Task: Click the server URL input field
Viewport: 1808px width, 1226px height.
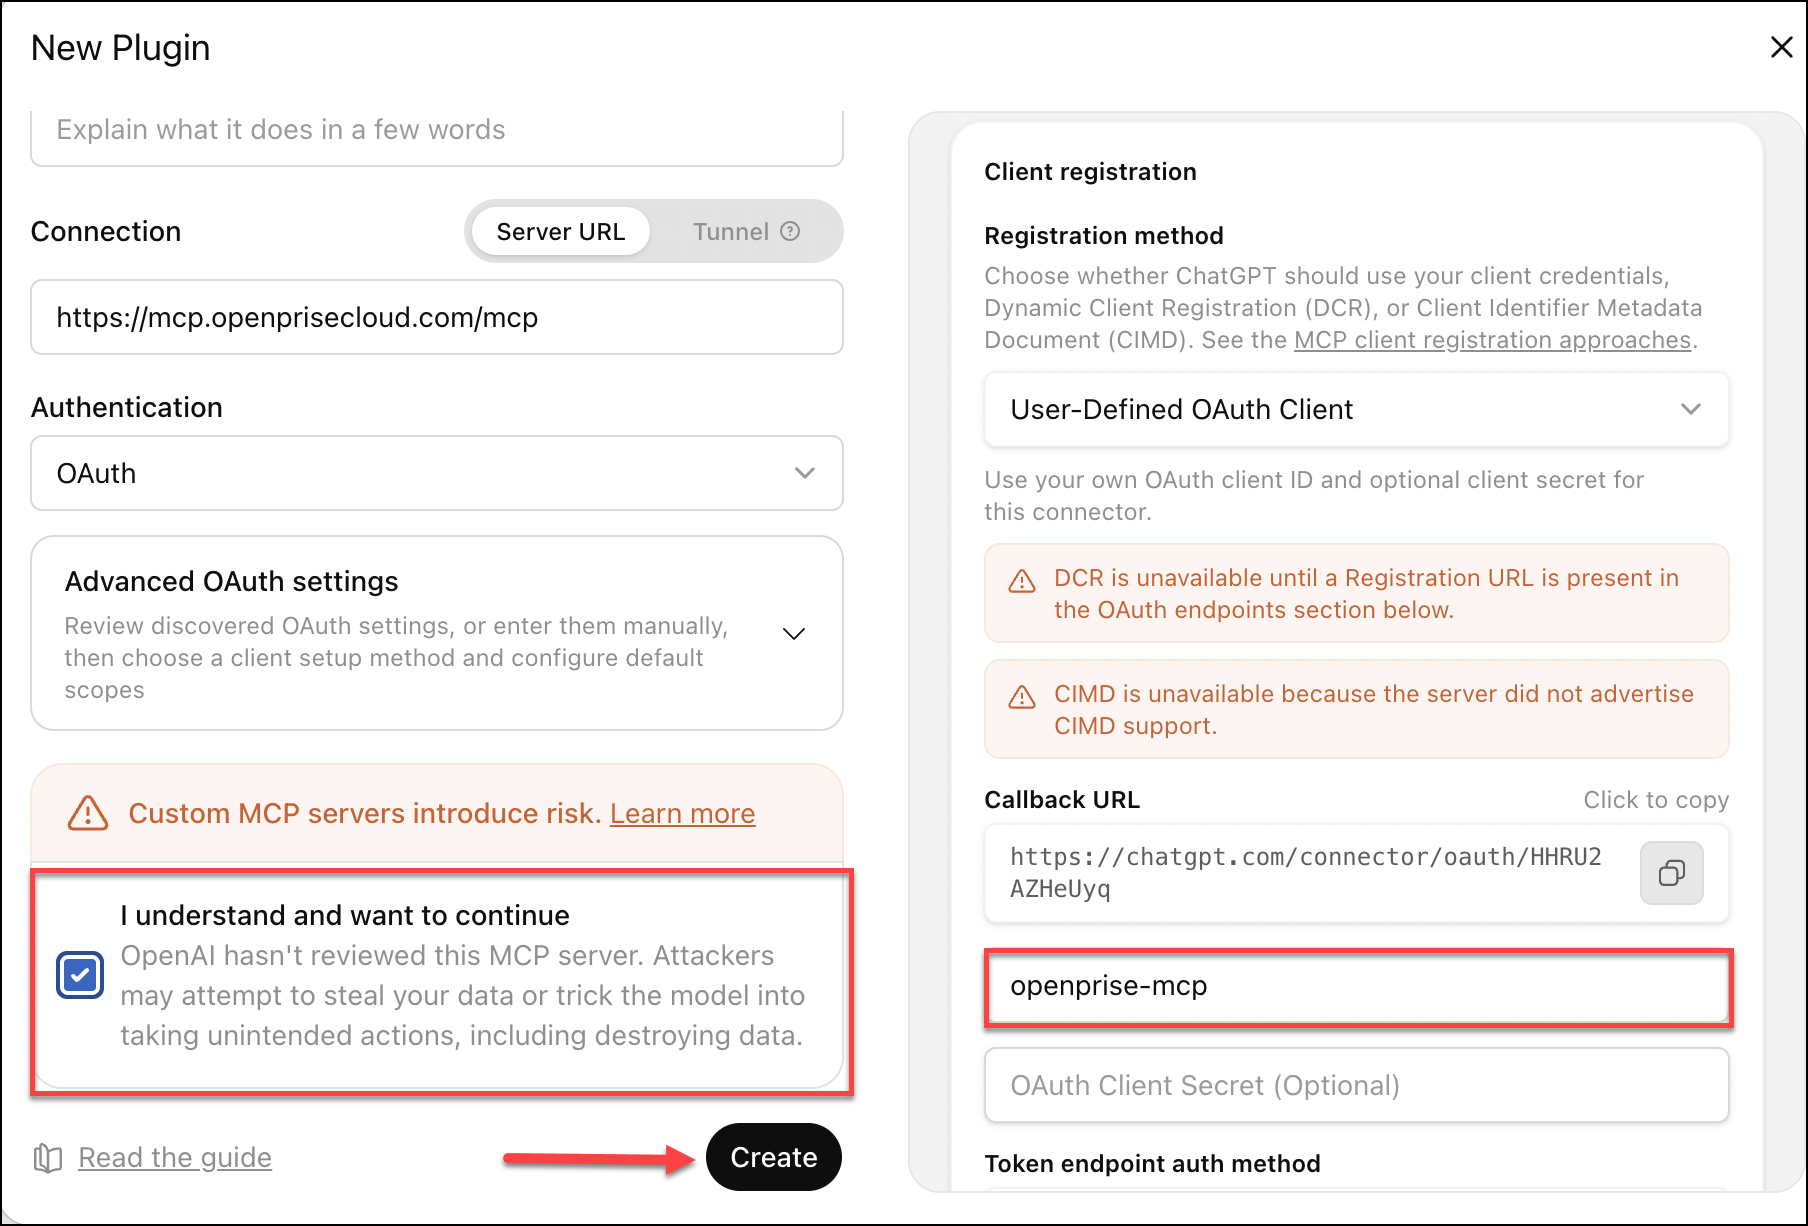Action: click(x=437, y=317)
